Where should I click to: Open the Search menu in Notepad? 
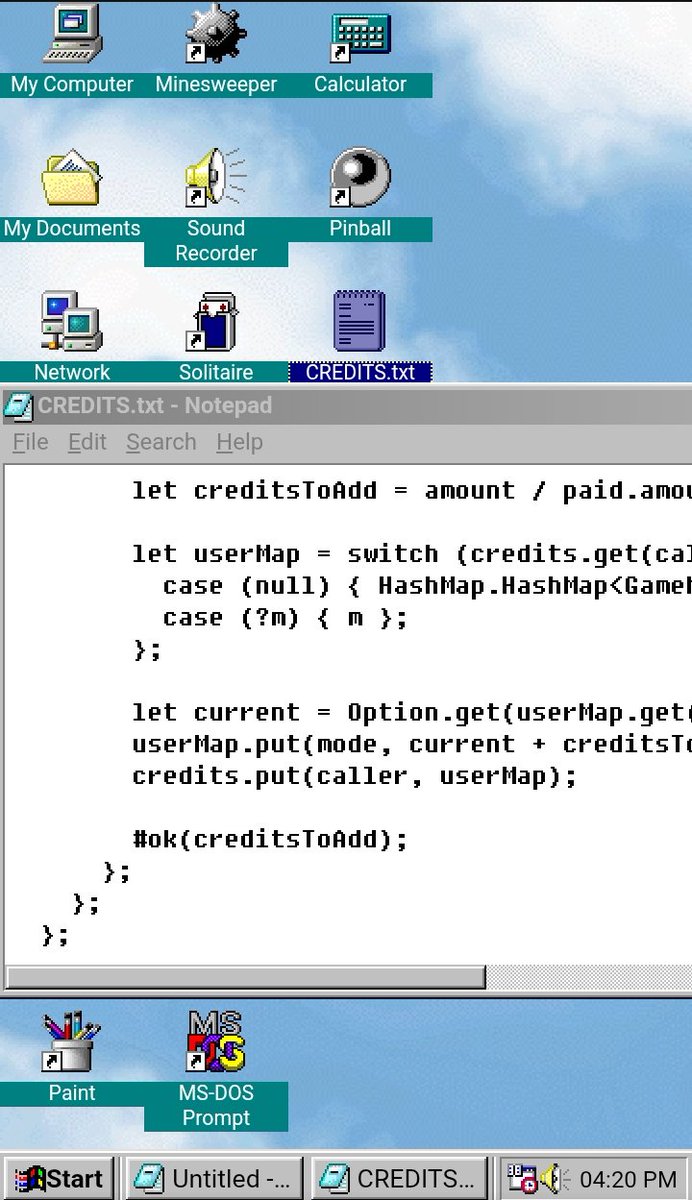(161, 442)
